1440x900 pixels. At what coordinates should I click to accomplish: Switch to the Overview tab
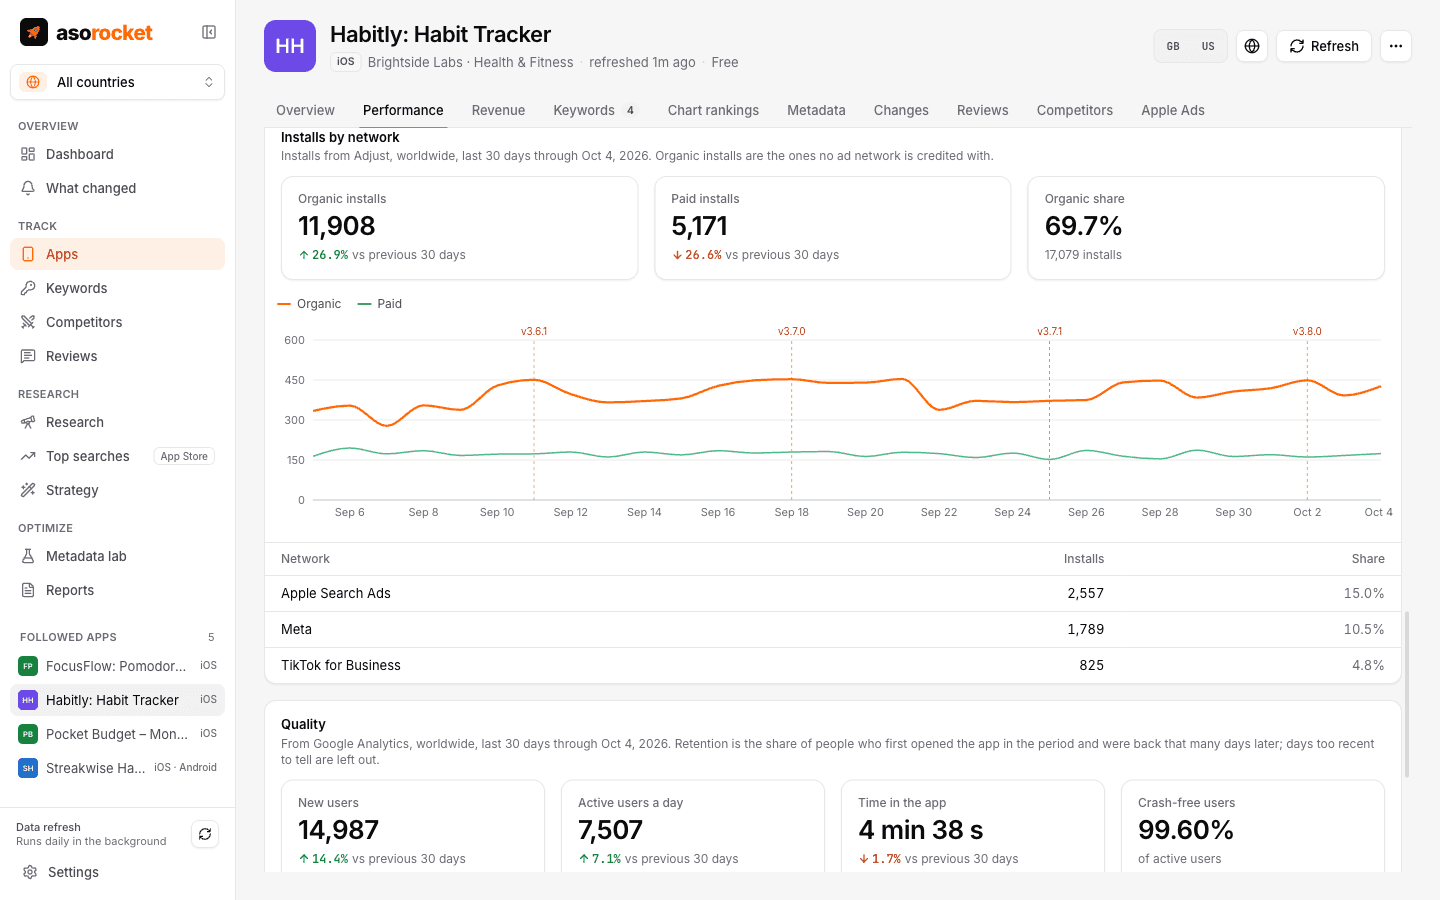(x=305, y=110)
